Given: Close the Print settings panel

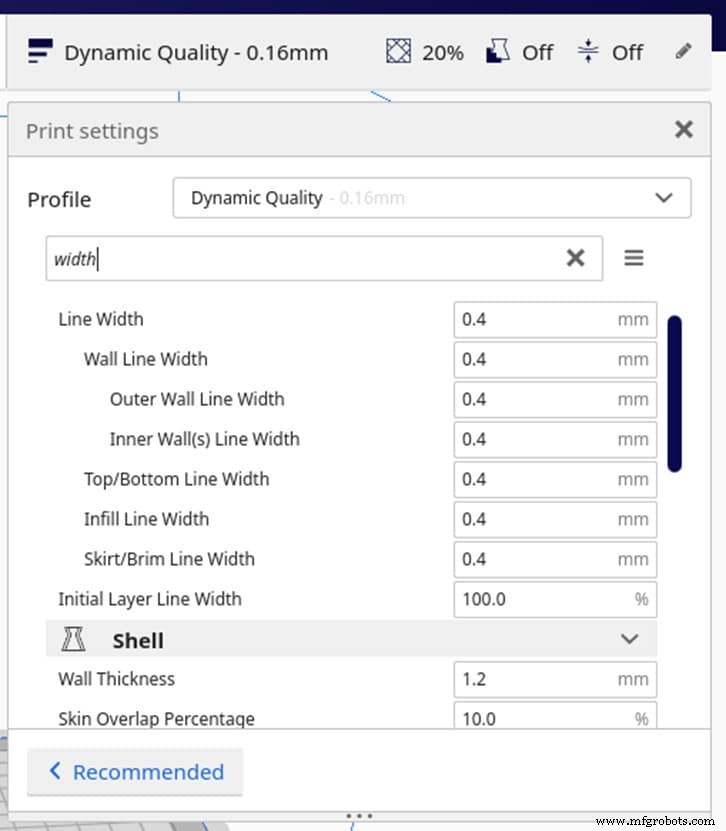Looking at the screenshot, I should 683,129.
